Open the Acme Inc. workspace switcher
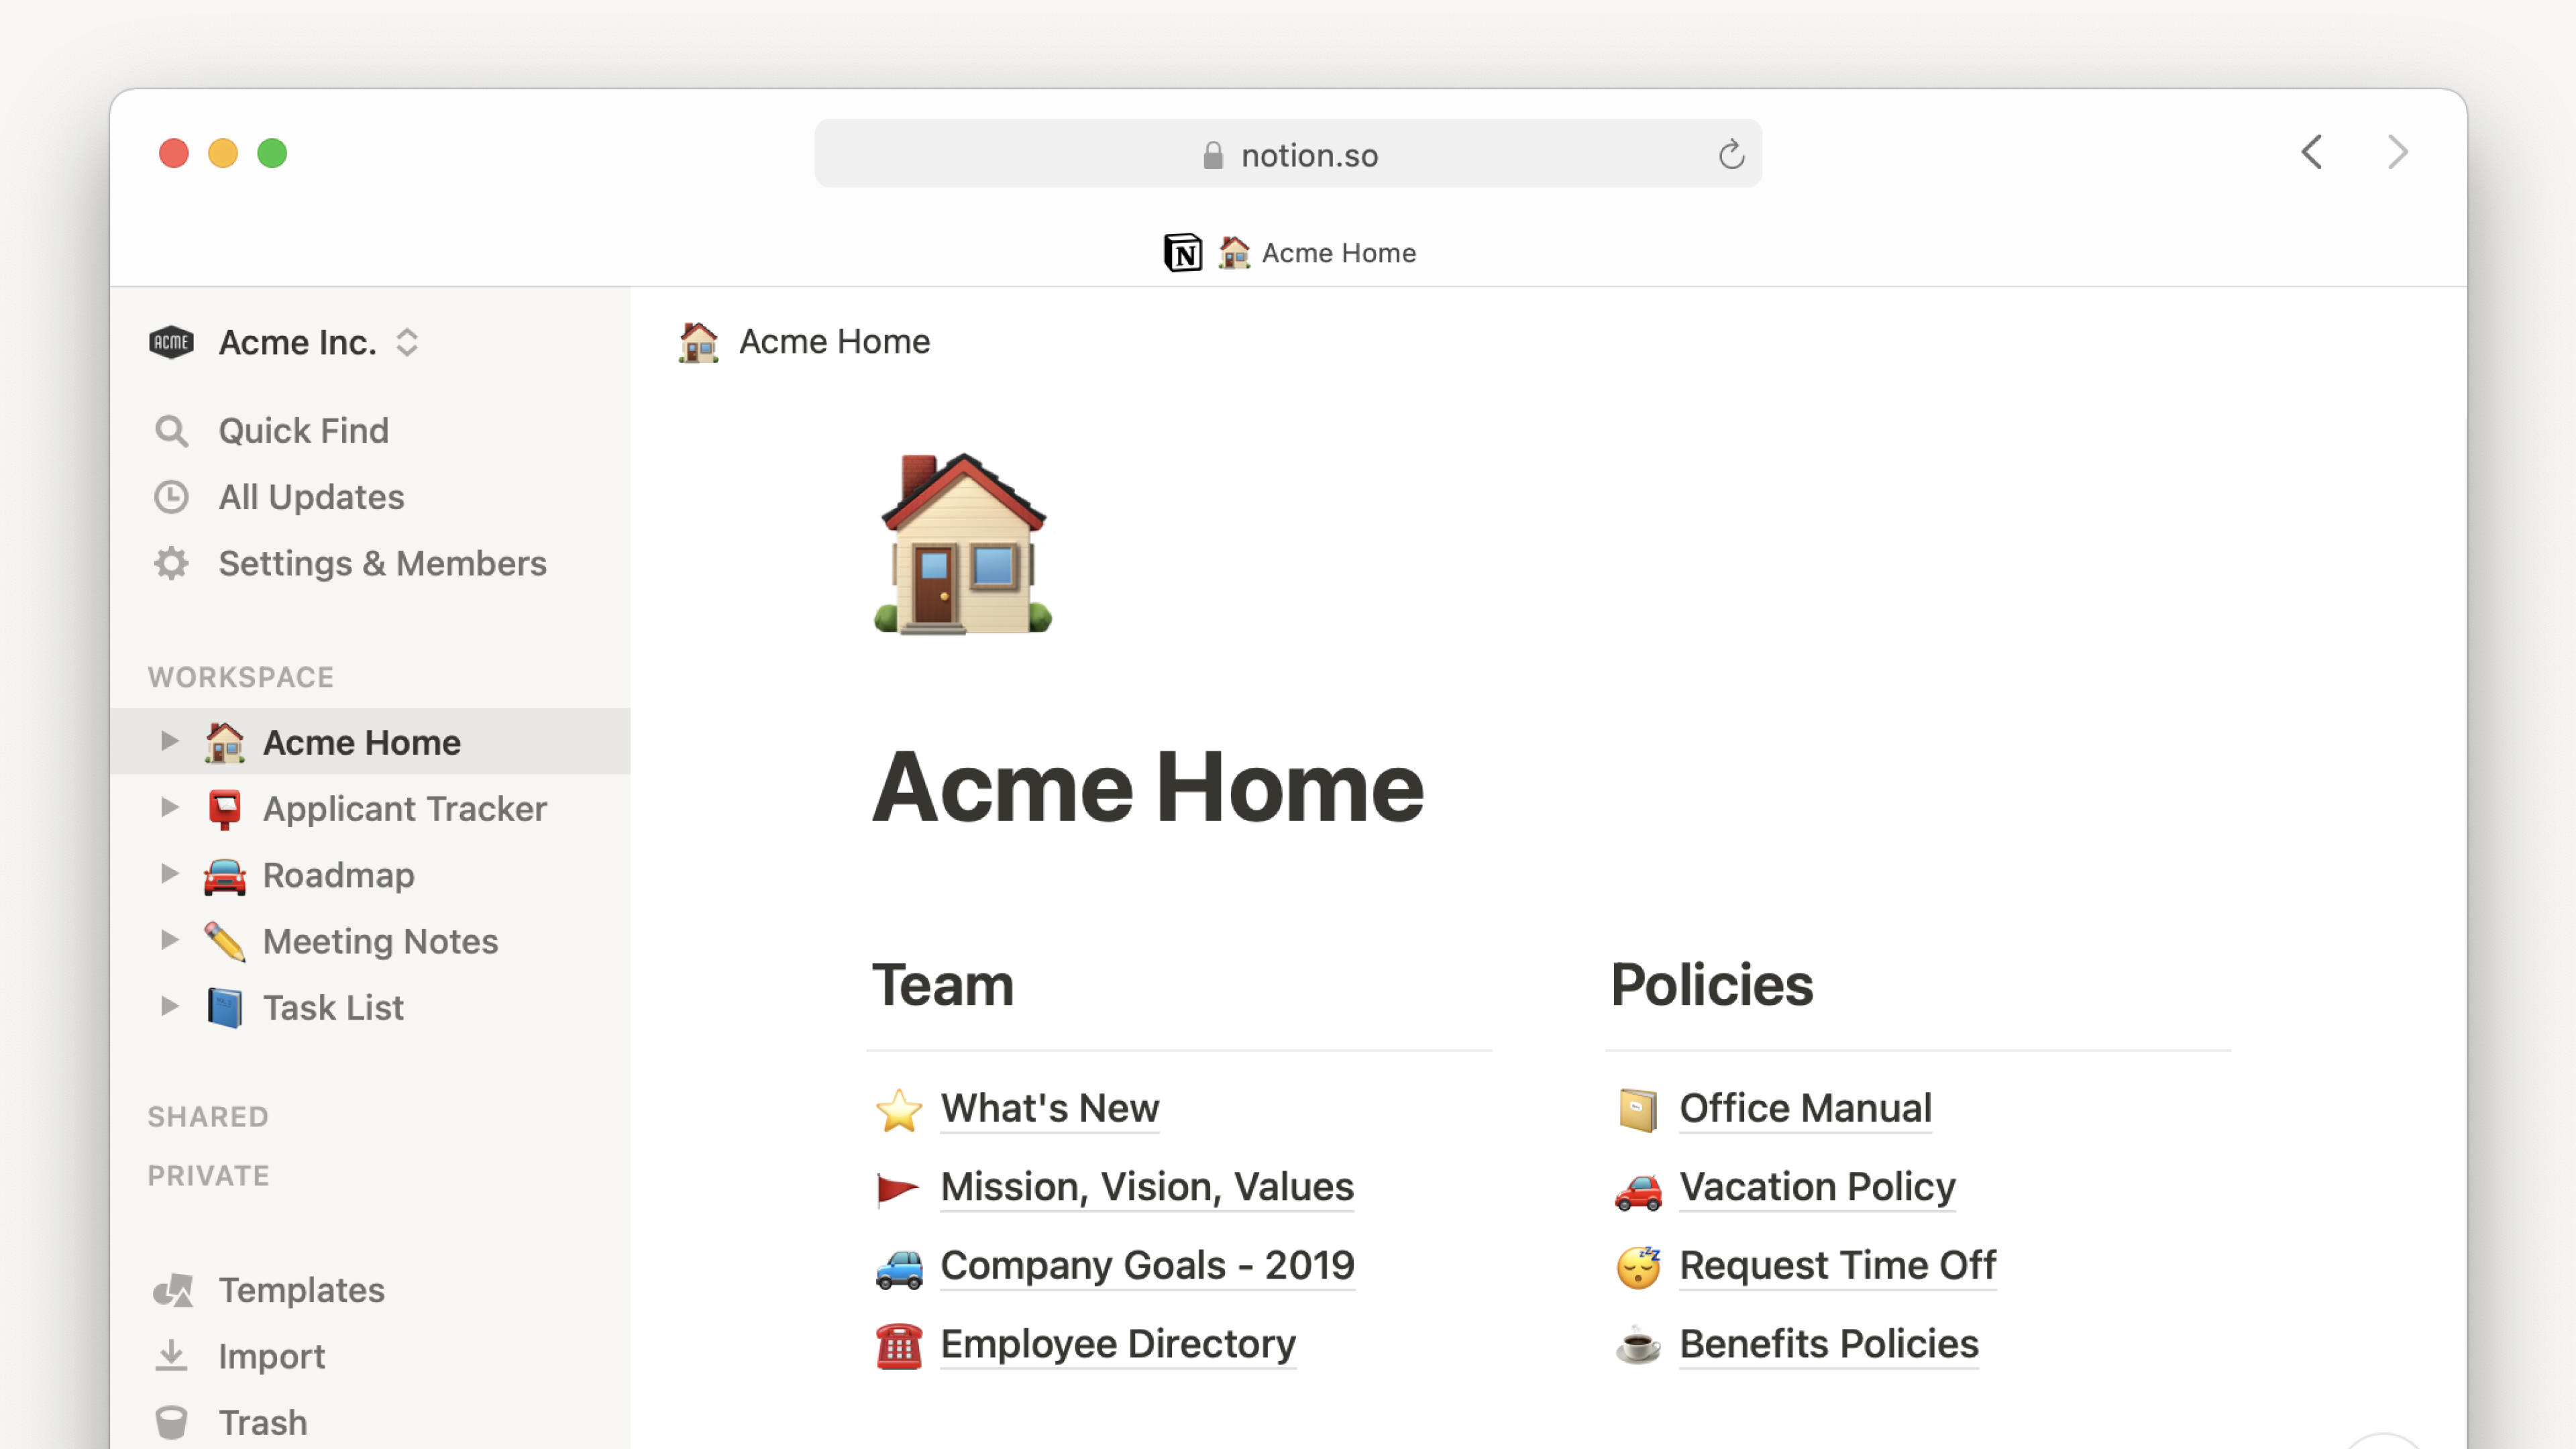Image resolution: width=2576 pixels, height=1449 pixels. [x=283, y=341]
